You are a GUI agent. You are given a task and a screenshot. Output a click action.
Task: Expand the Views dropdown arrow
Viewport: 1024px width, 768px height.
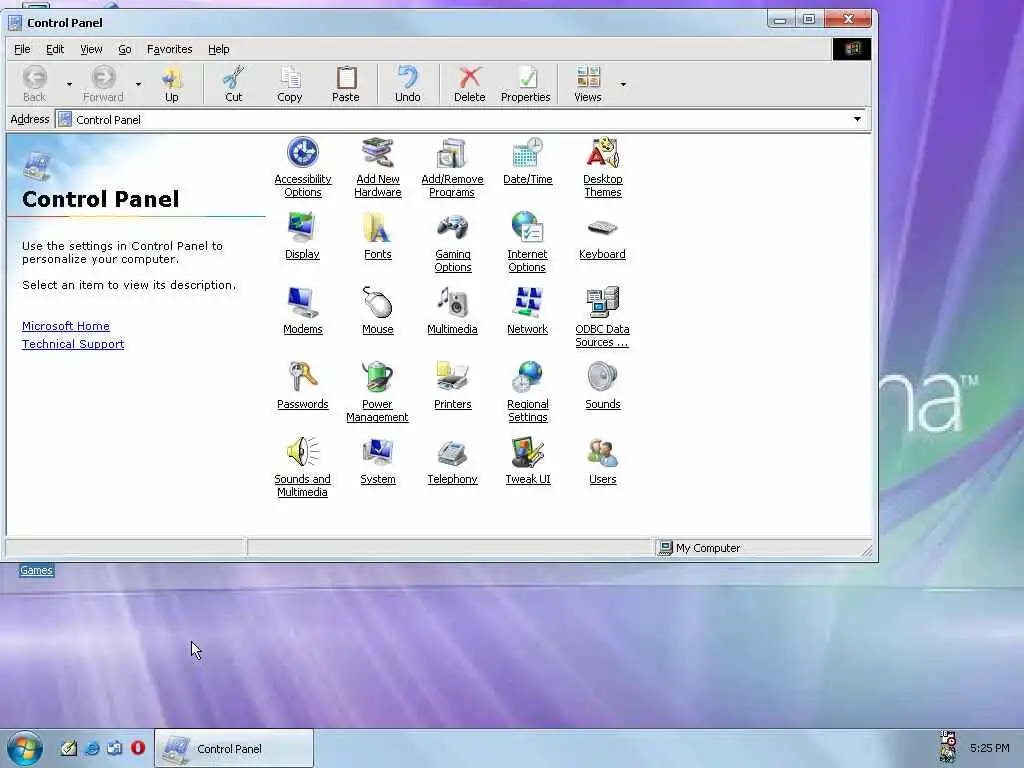click(x=623, y=84)
